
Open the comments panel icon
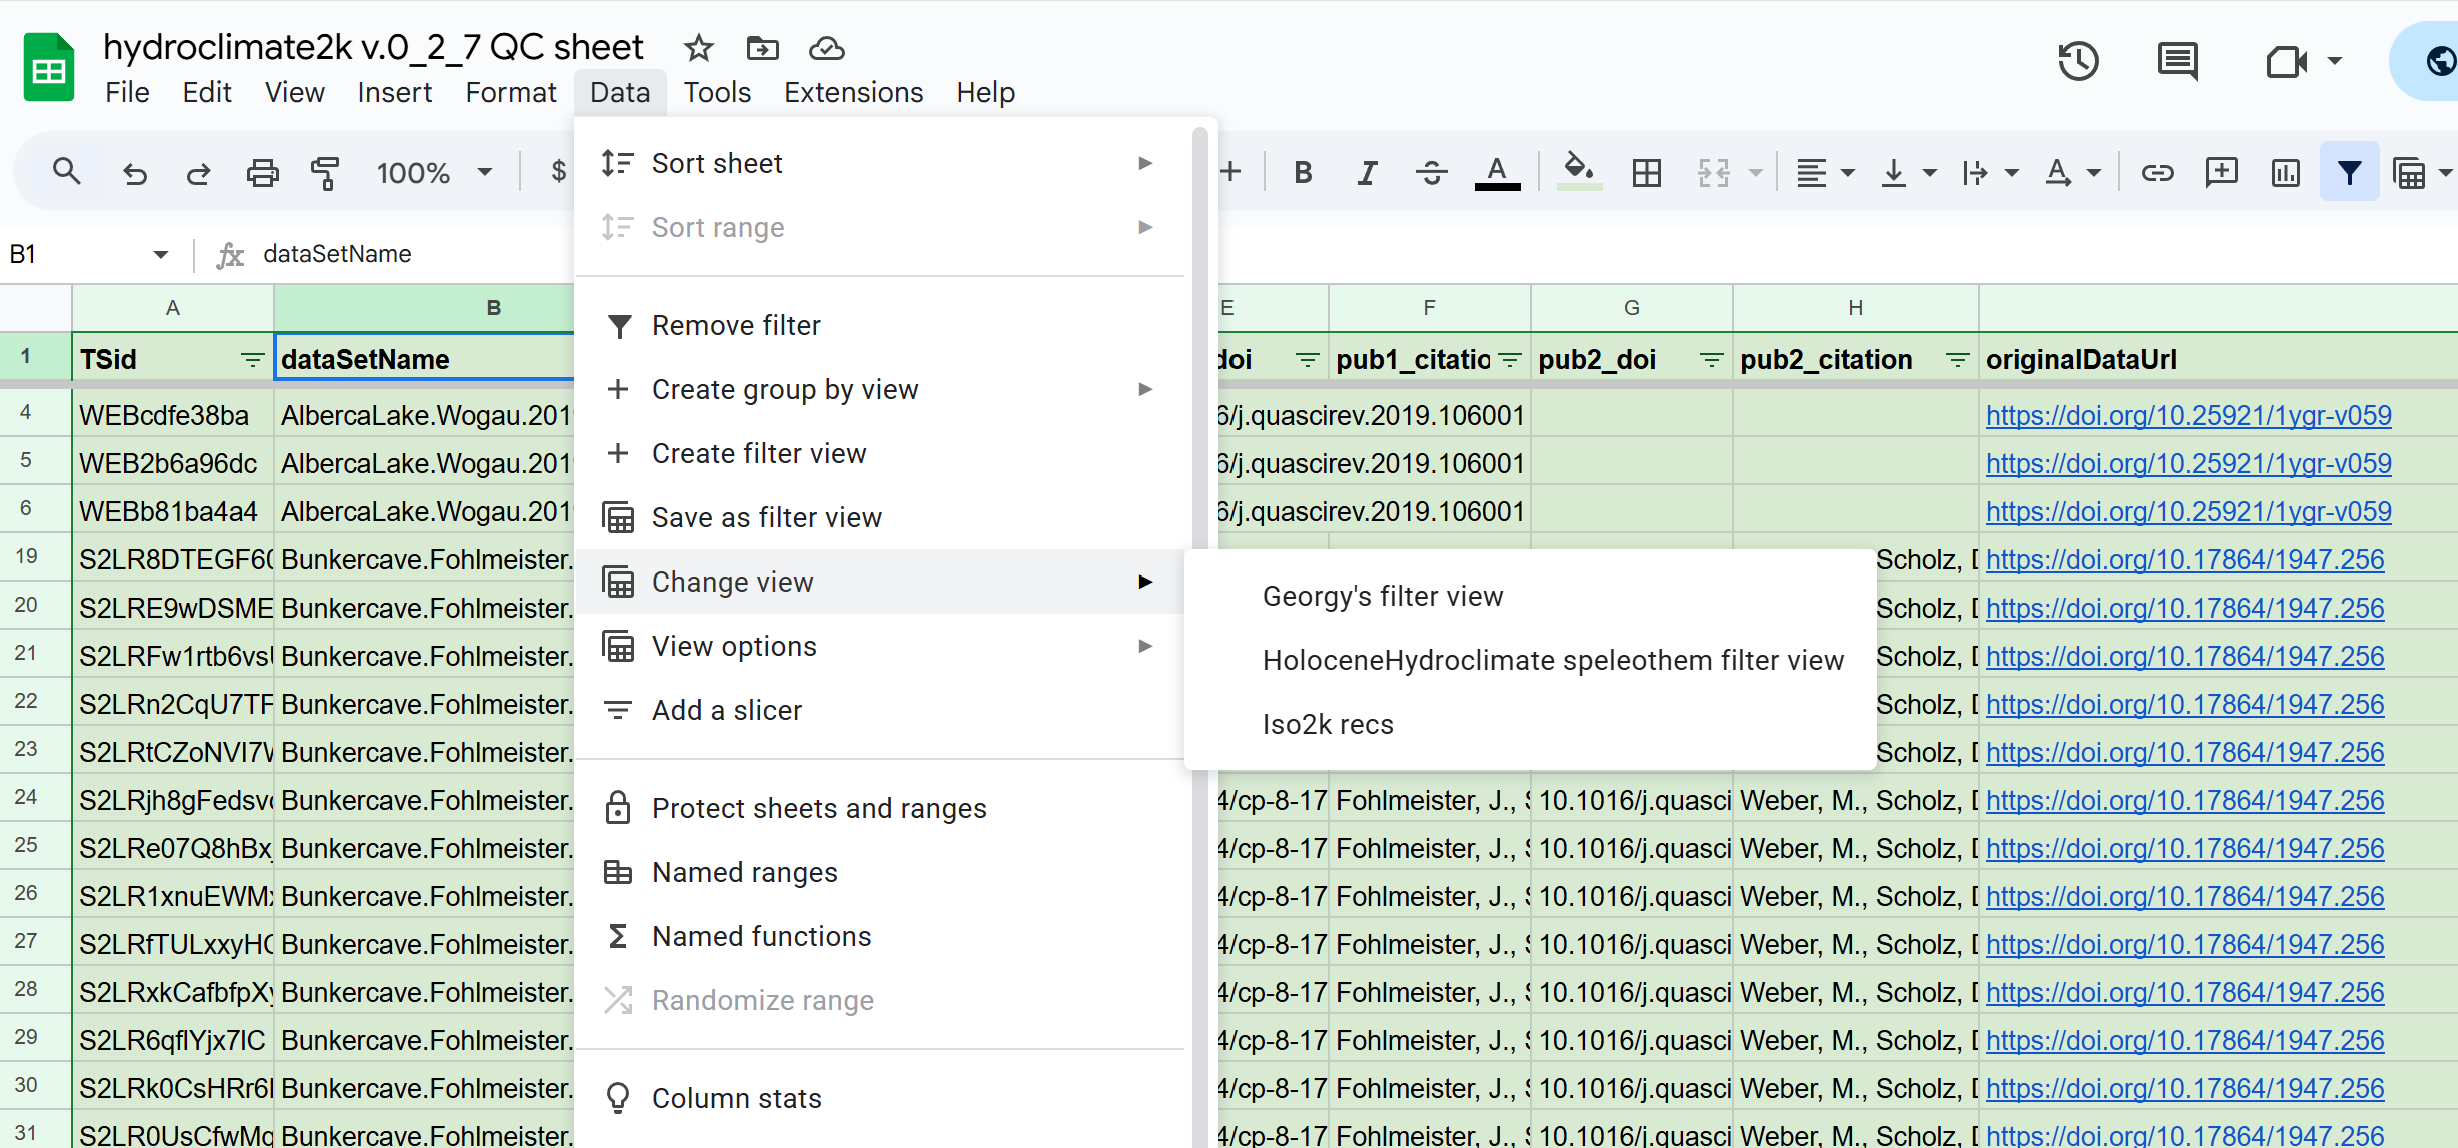(x=2177, y=62)
